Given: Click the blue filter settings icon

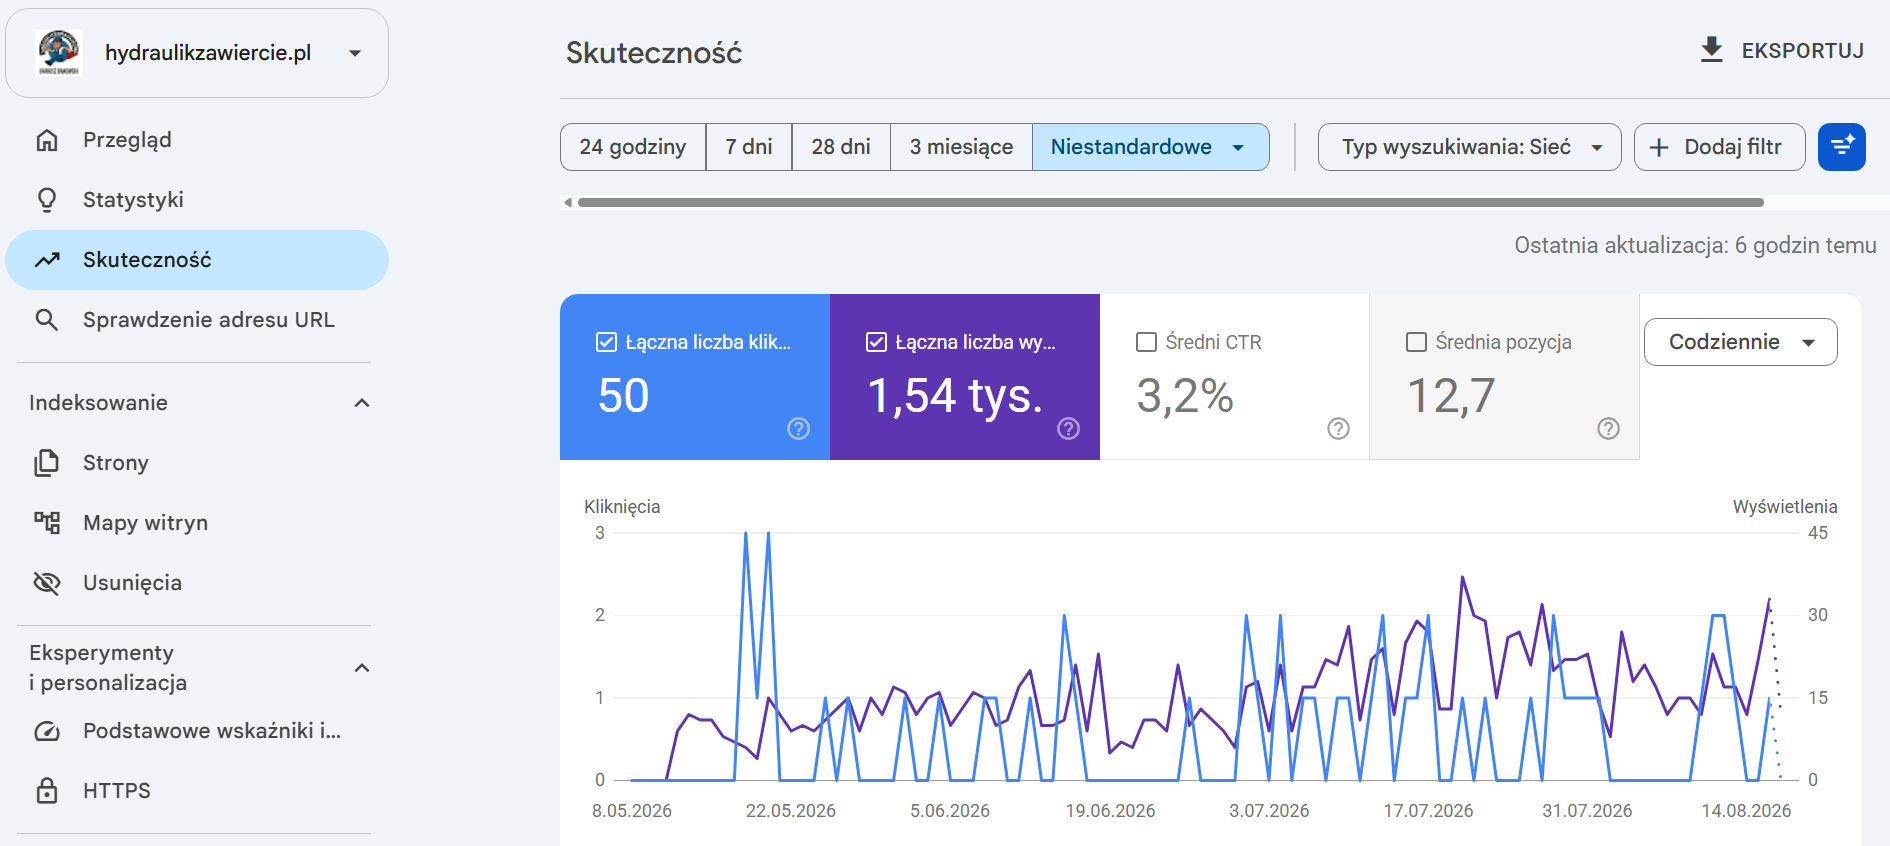Looking at the screenshot, I should point(1842,147).
